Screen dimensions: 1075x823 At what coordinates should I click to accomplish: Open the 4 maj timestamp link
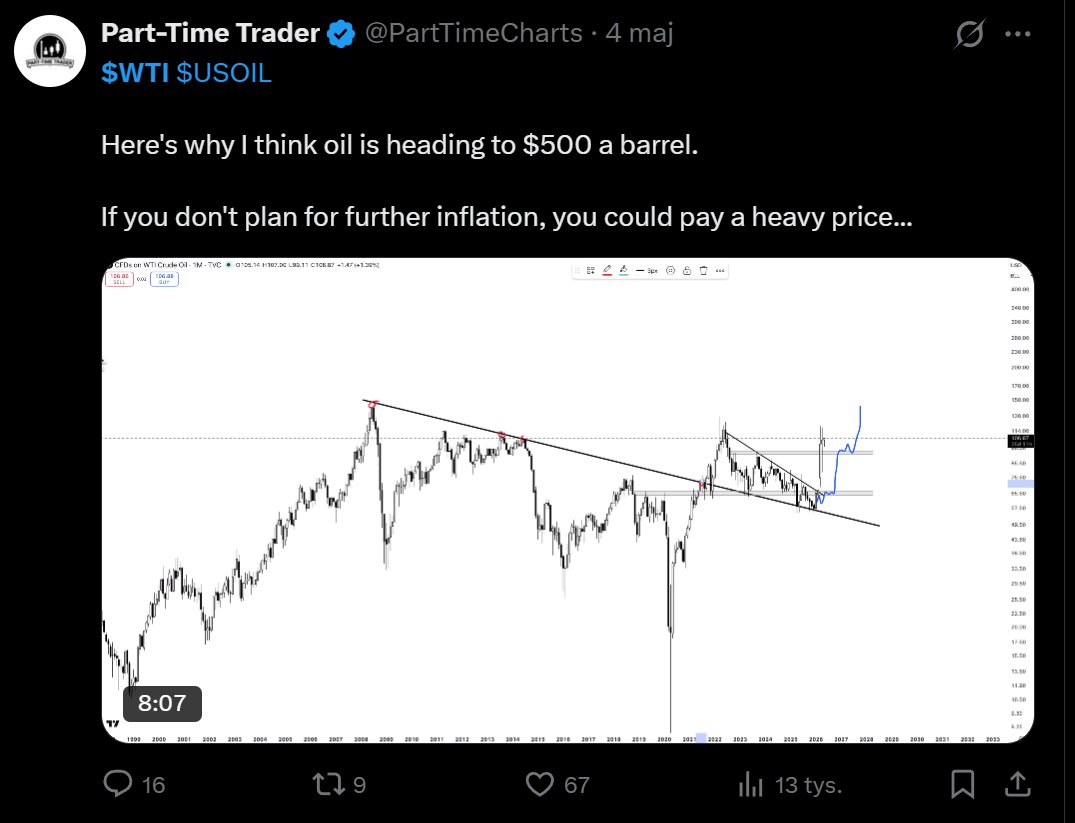[x=639, y=33]
